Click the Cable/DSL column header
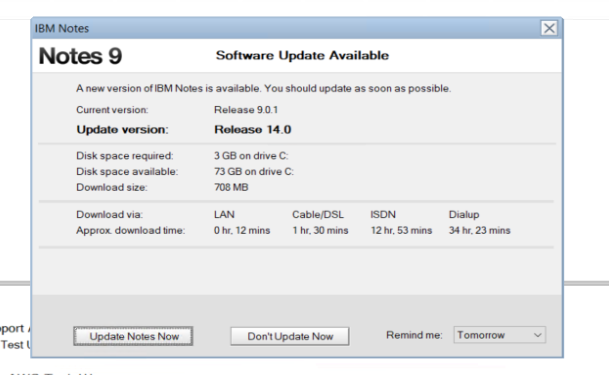609x375 pixels. click(318, 214)
